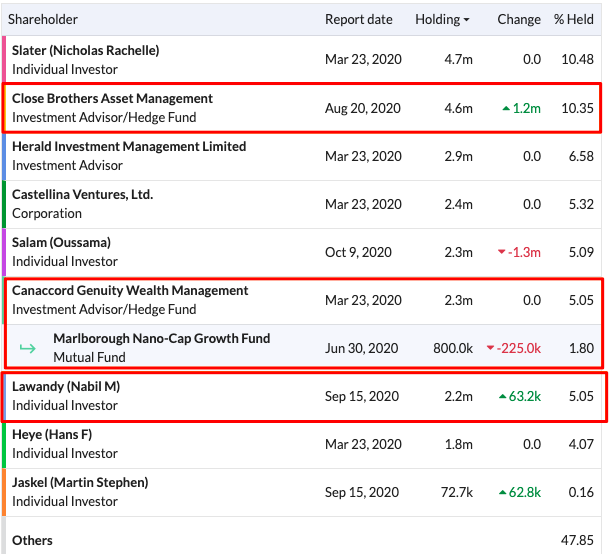Select the 1.8m holding value

[458, 444]
